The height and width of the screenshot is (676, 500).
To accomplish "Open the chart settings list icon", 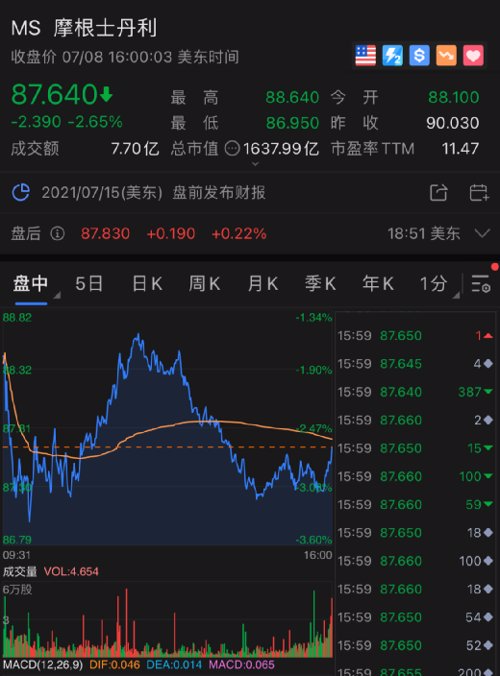I will (481, 284).
